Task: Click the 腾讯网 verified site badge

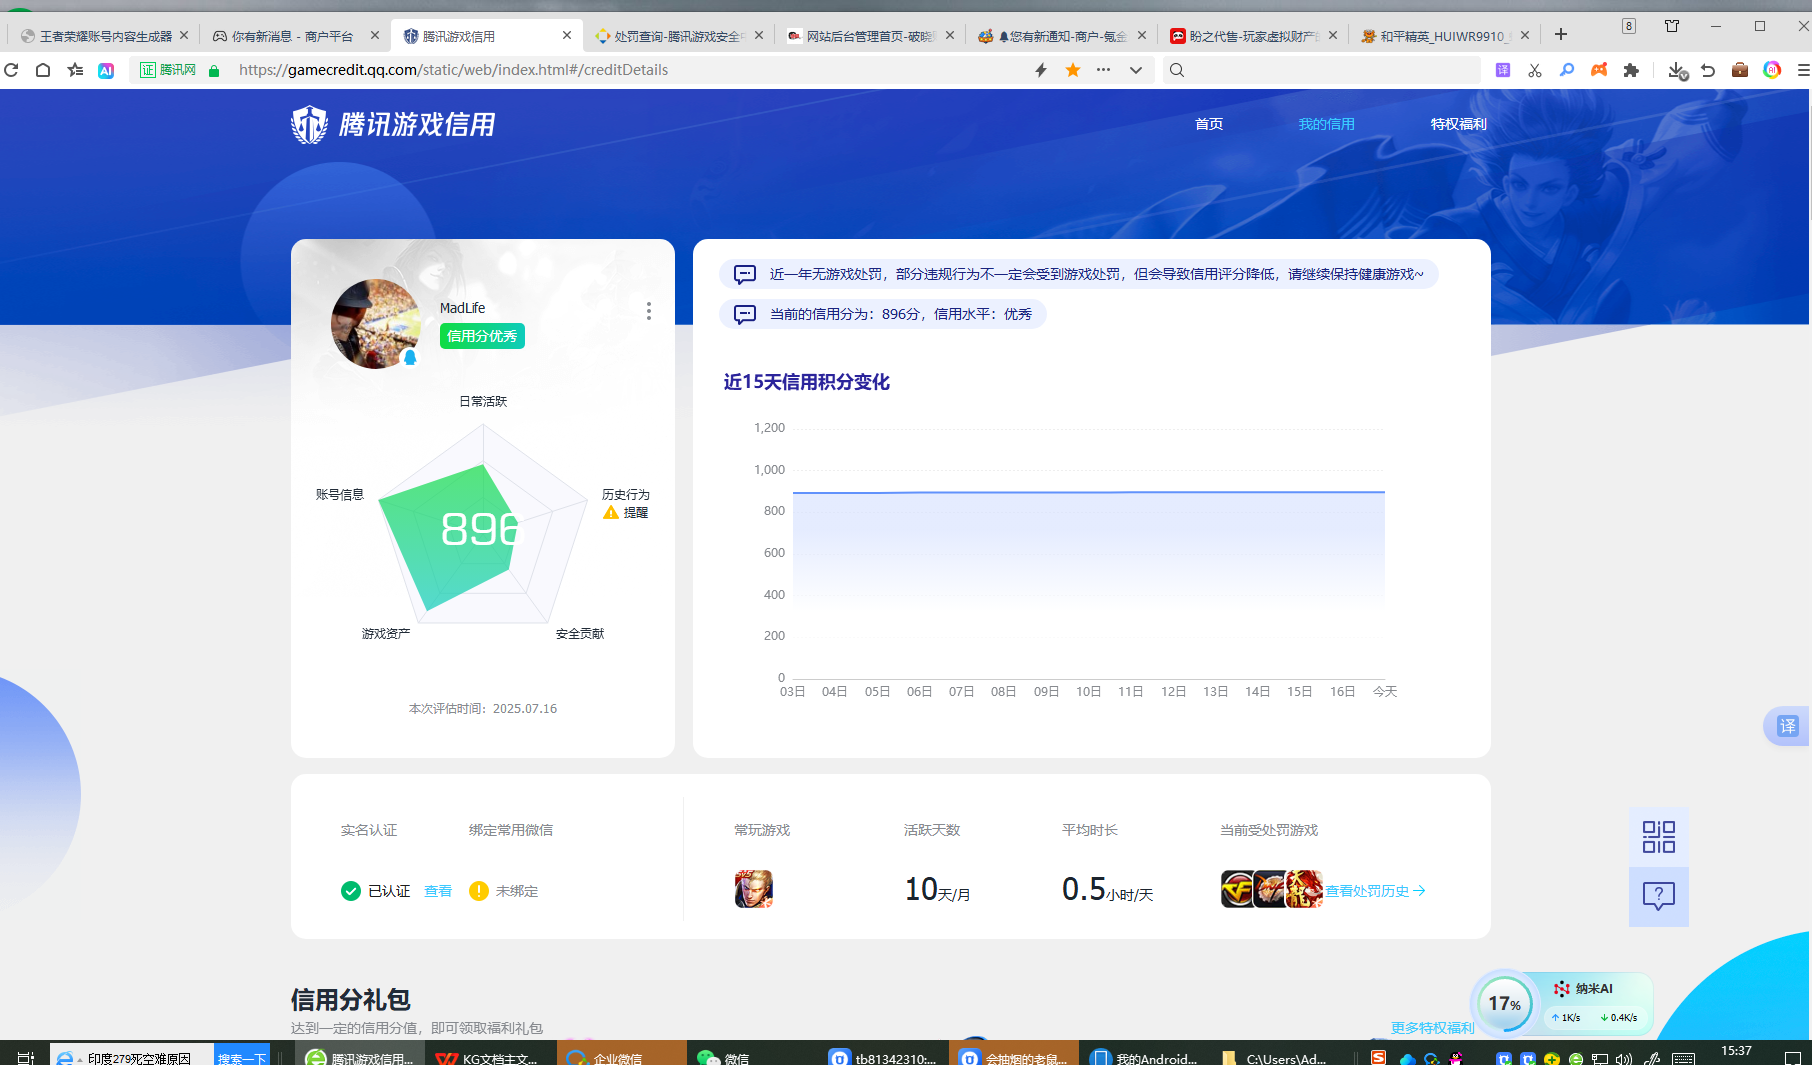Action: click(168, 70)
